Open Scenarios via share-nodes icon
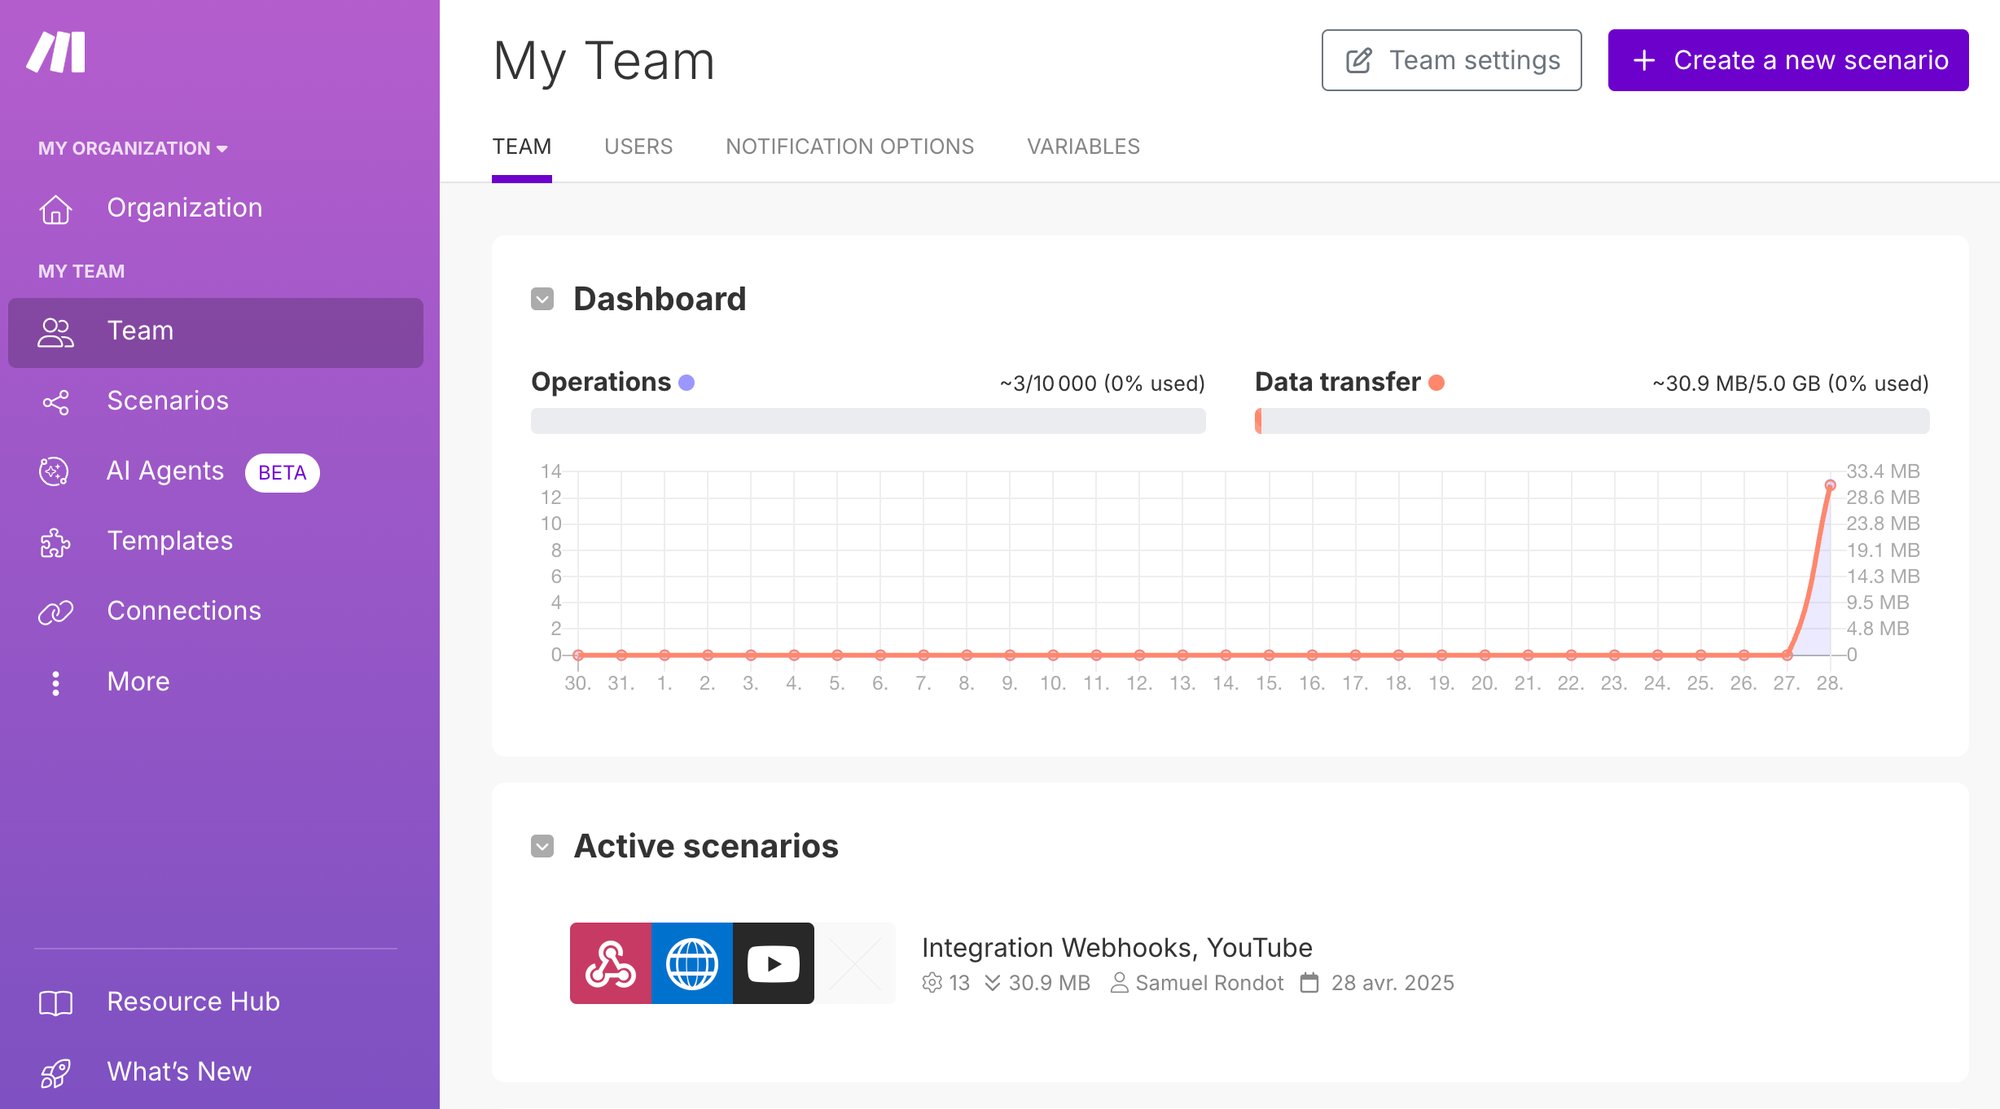 tap(56, 402)
